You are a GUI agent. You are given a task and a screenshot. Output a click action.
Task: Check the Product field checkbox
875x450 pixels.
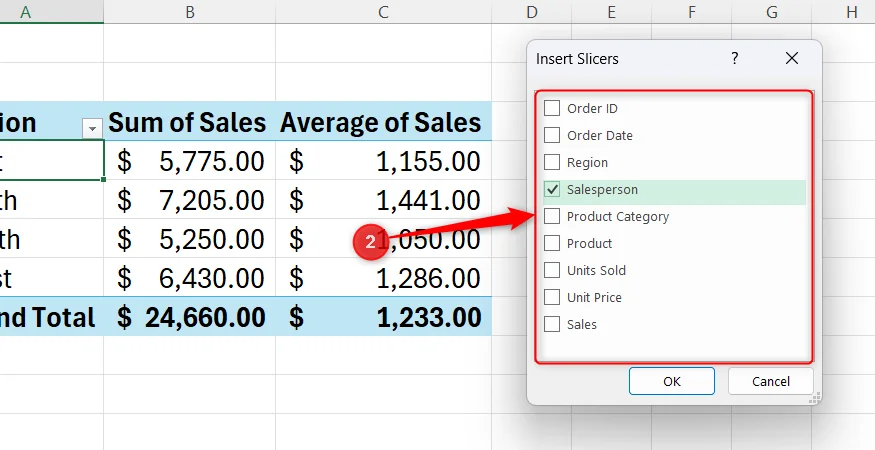[x=552, y=243]
